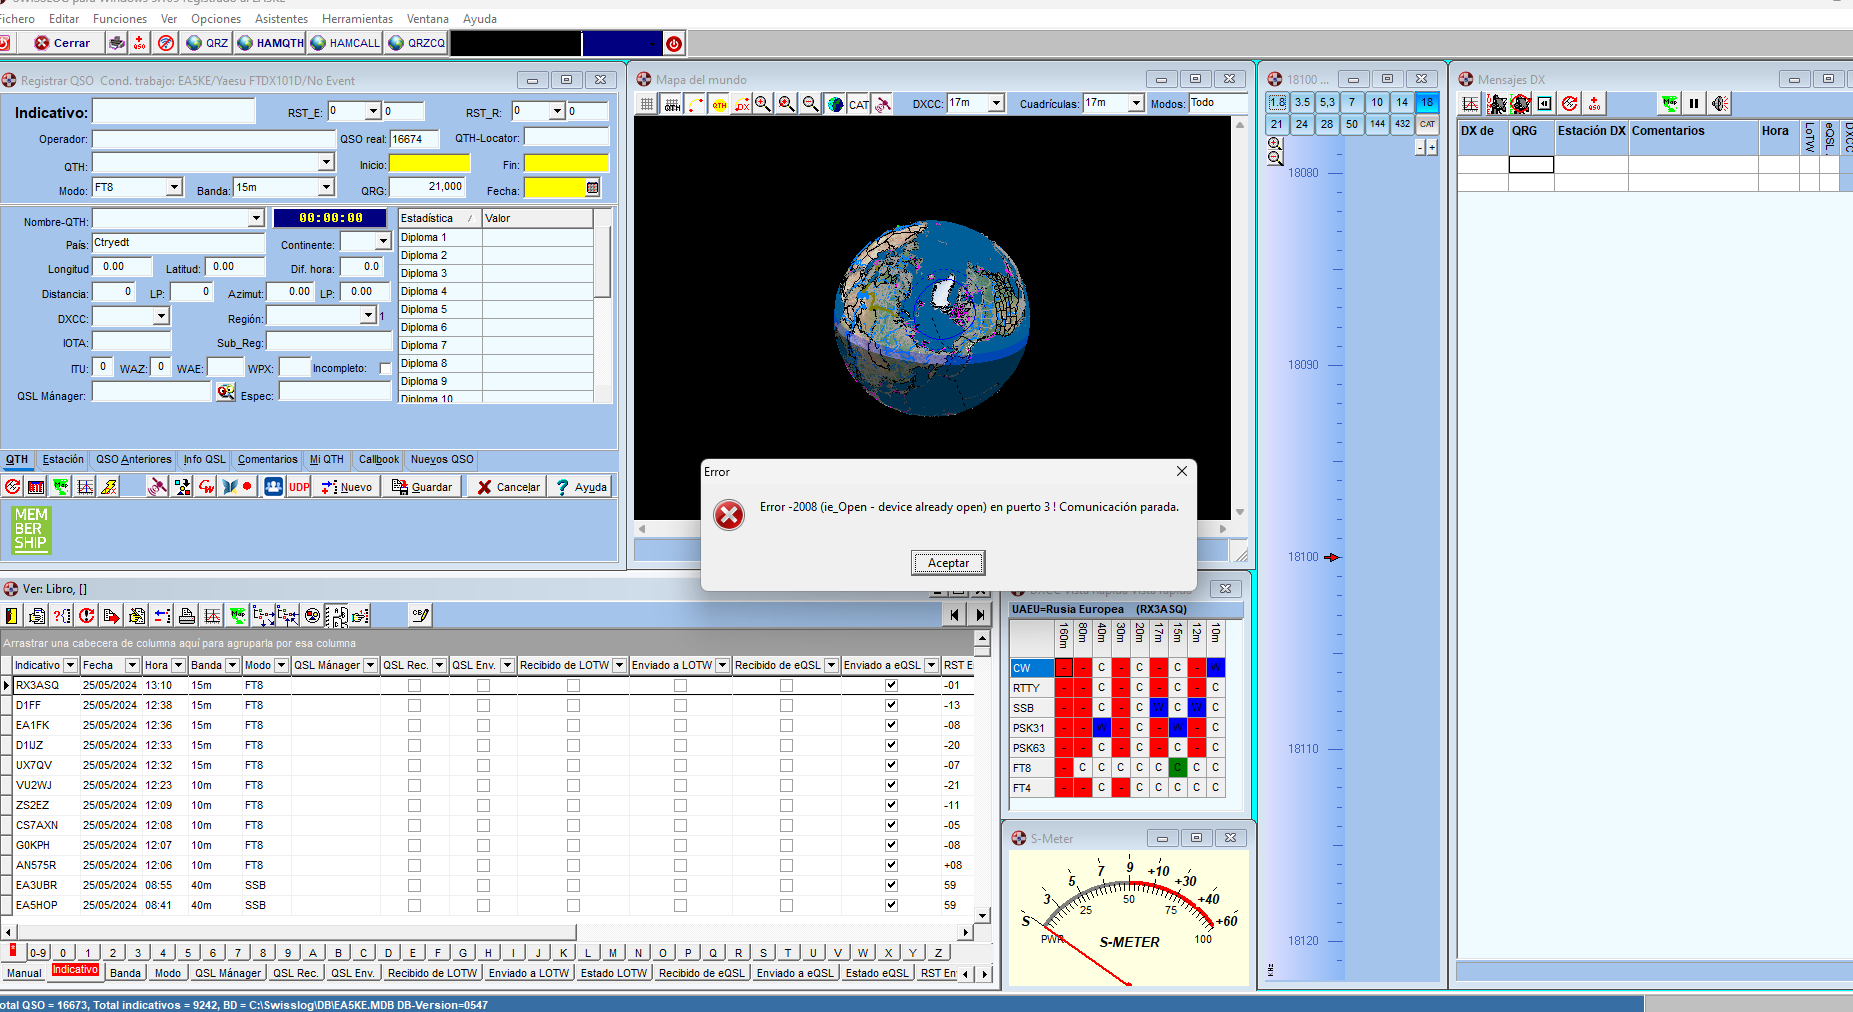Viewport: 1853px width, 1012px height.
Task: Click the zoom-in magnifier on world map
Action: click(763, 104)
